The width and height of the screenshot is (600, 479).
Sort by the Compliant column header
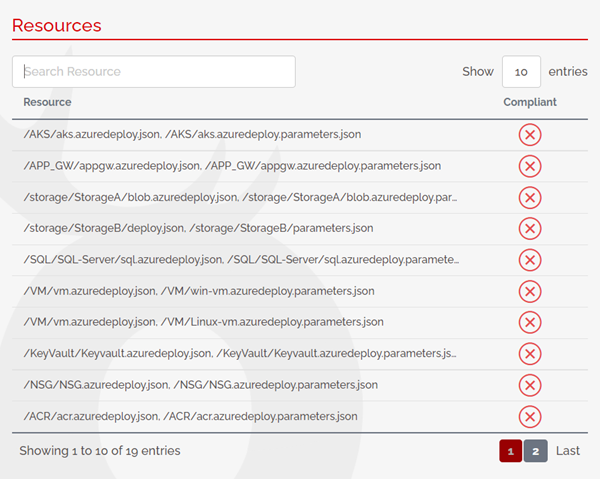(530, 102)
